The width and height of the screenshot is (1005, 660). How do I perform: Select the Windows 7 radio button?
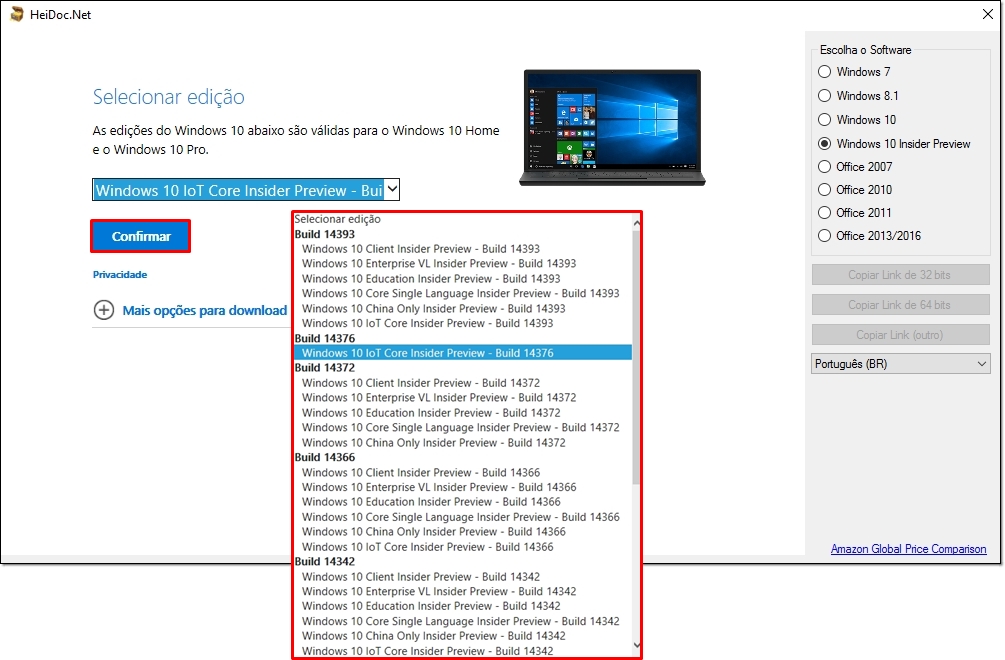pyautogui.click(x=825, y=72)
